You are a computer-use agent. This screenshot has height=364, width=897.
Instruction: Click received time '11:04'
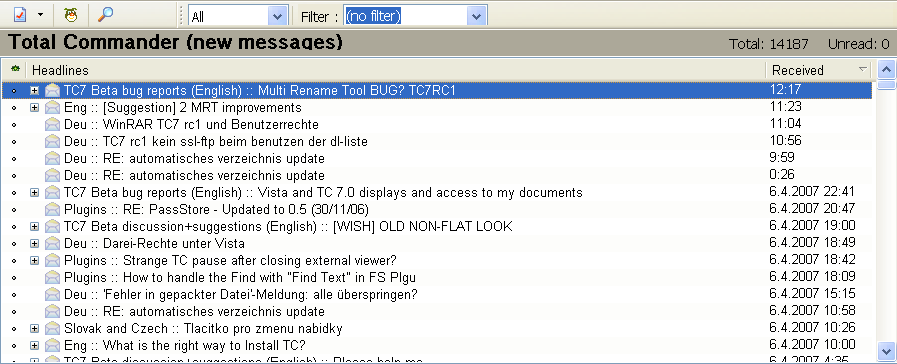[x=785, y=124]
